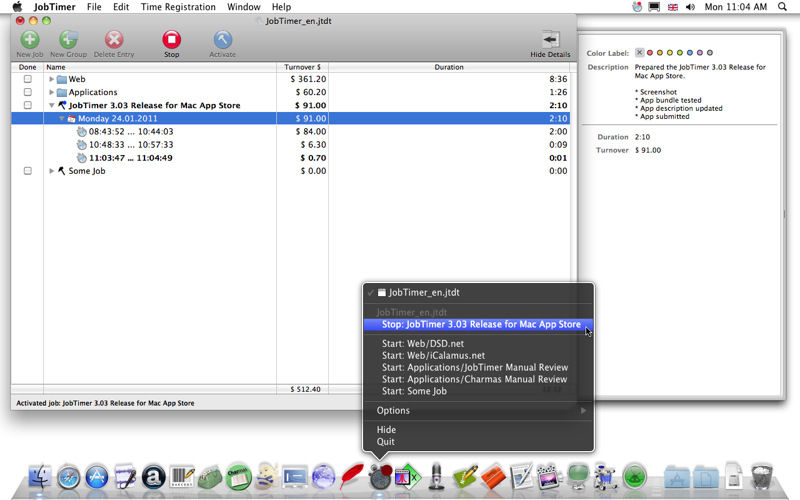Choose Start: Web/DSD.net in the Dock menu
This screenshot has height=500, width=800.
[479, 344]
